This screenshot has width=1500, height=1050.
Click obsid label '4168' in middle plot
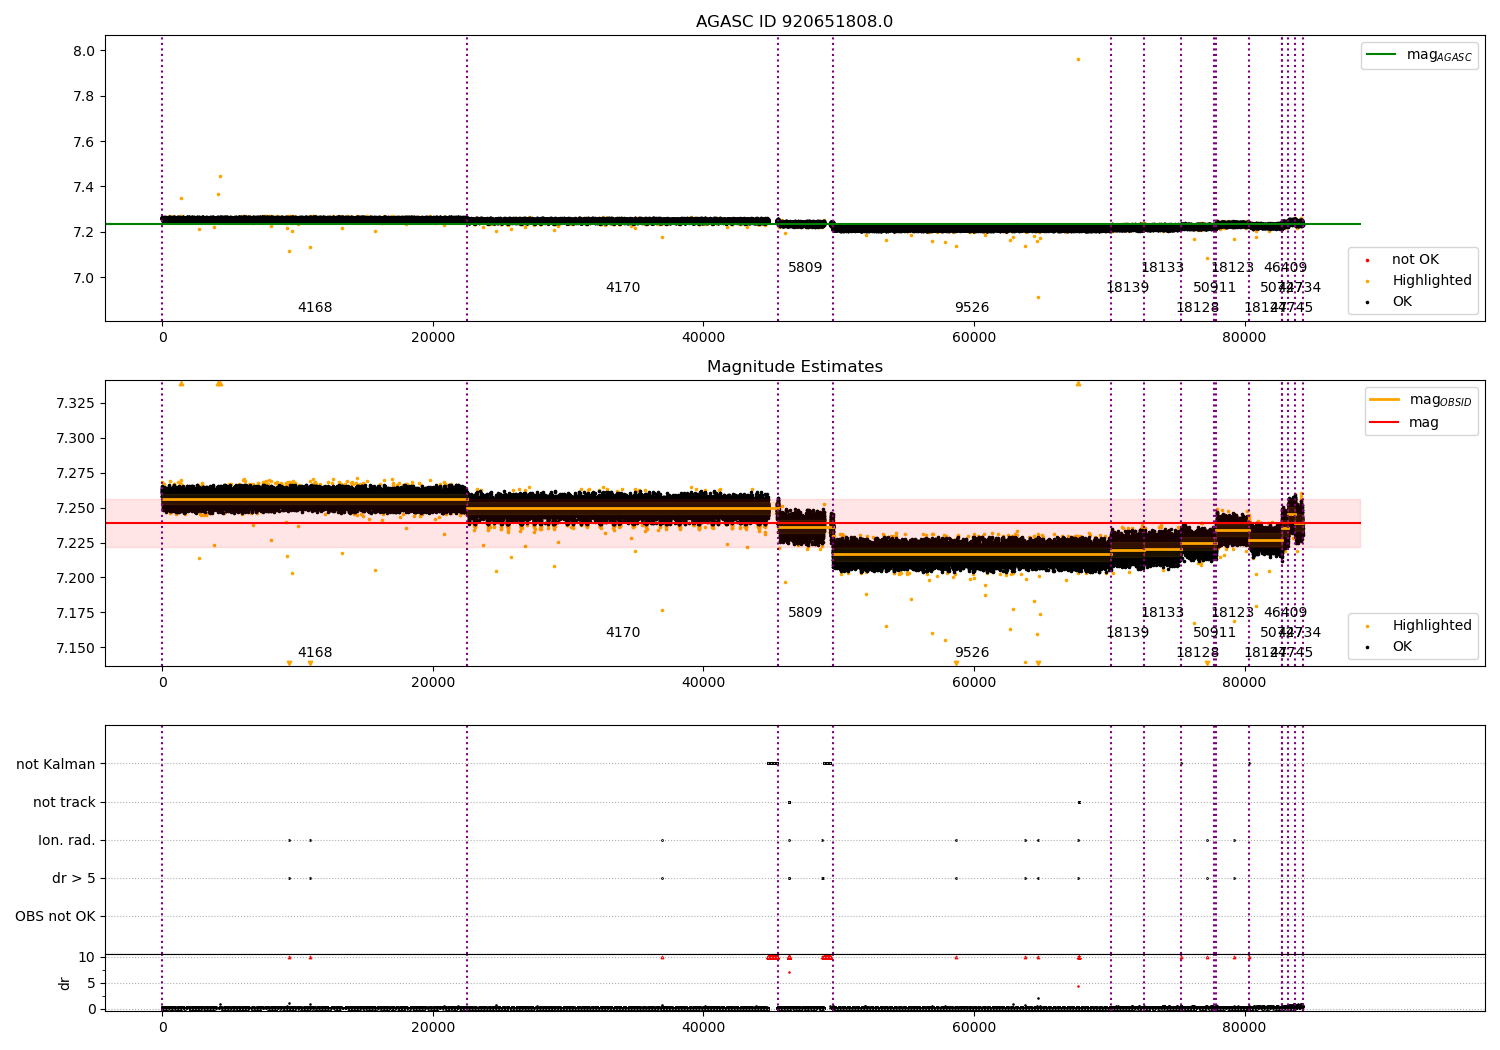tap(315, 653)
